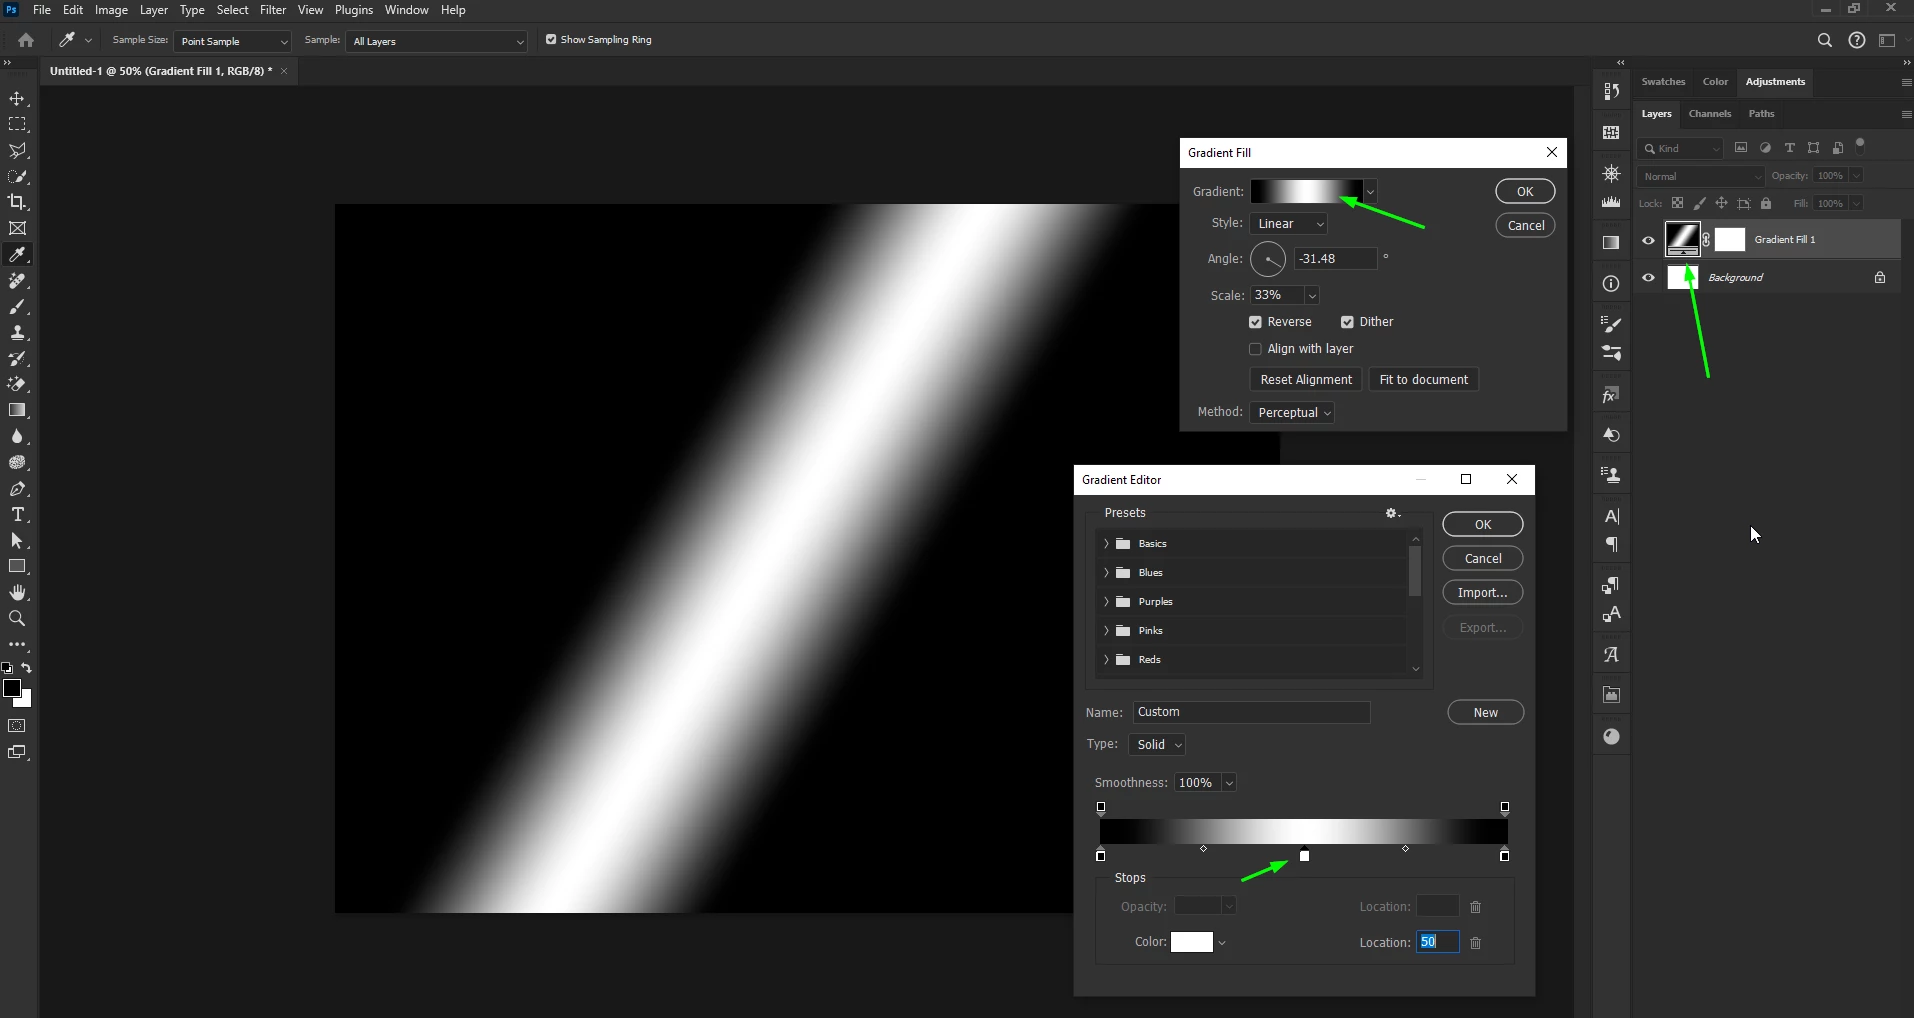Click OK in Gradient Editor
Image resolution: width=1914 pixels, height=1018 pixels.
pos(1483,525)
